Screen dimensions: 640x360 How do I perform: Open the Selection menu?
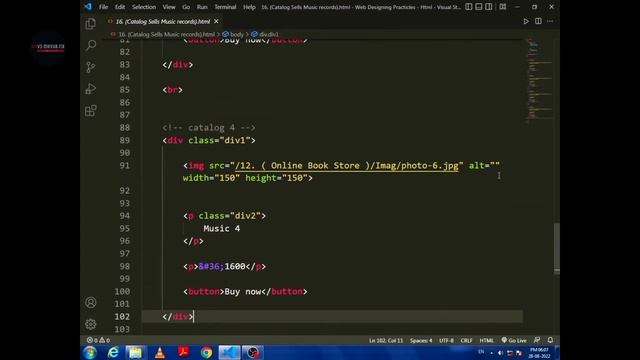[x=144, y=7]
